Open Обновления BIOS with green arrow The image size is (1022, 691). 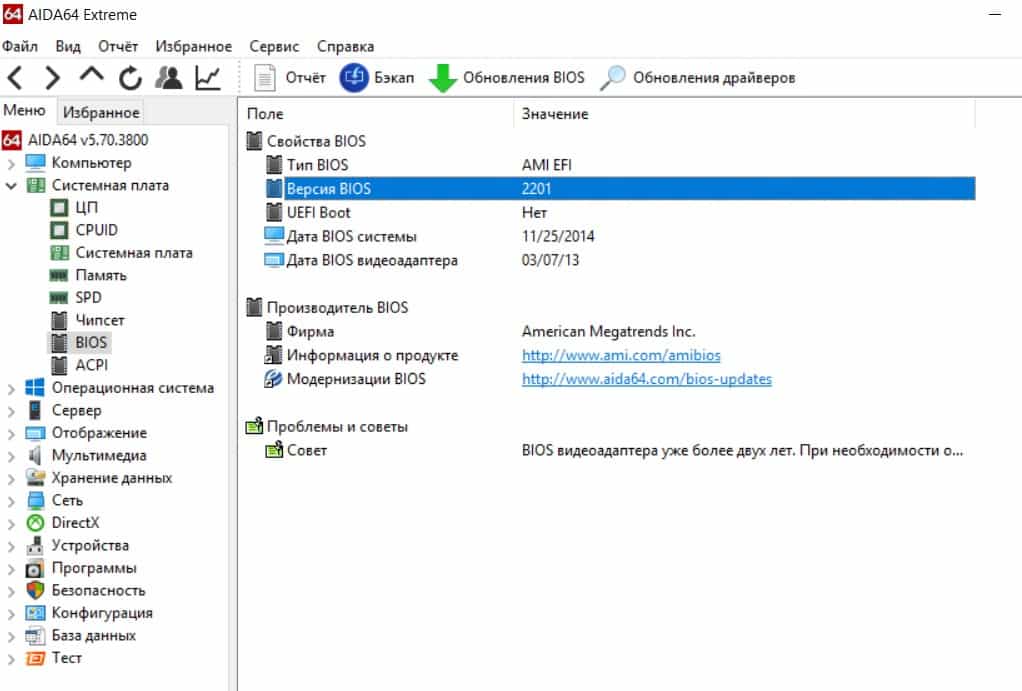[507, 78]
